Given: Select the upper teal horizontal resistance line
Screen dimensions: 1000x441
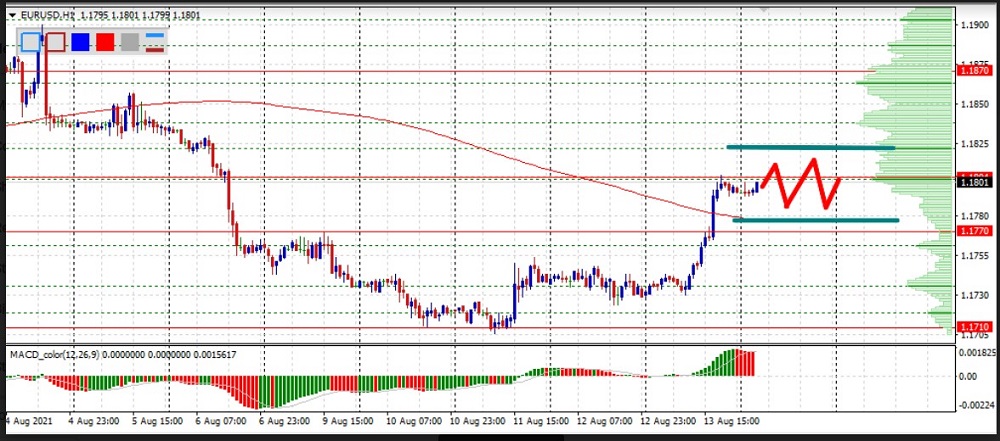Looking at the screenshot, I should click(x=810, y=148).
